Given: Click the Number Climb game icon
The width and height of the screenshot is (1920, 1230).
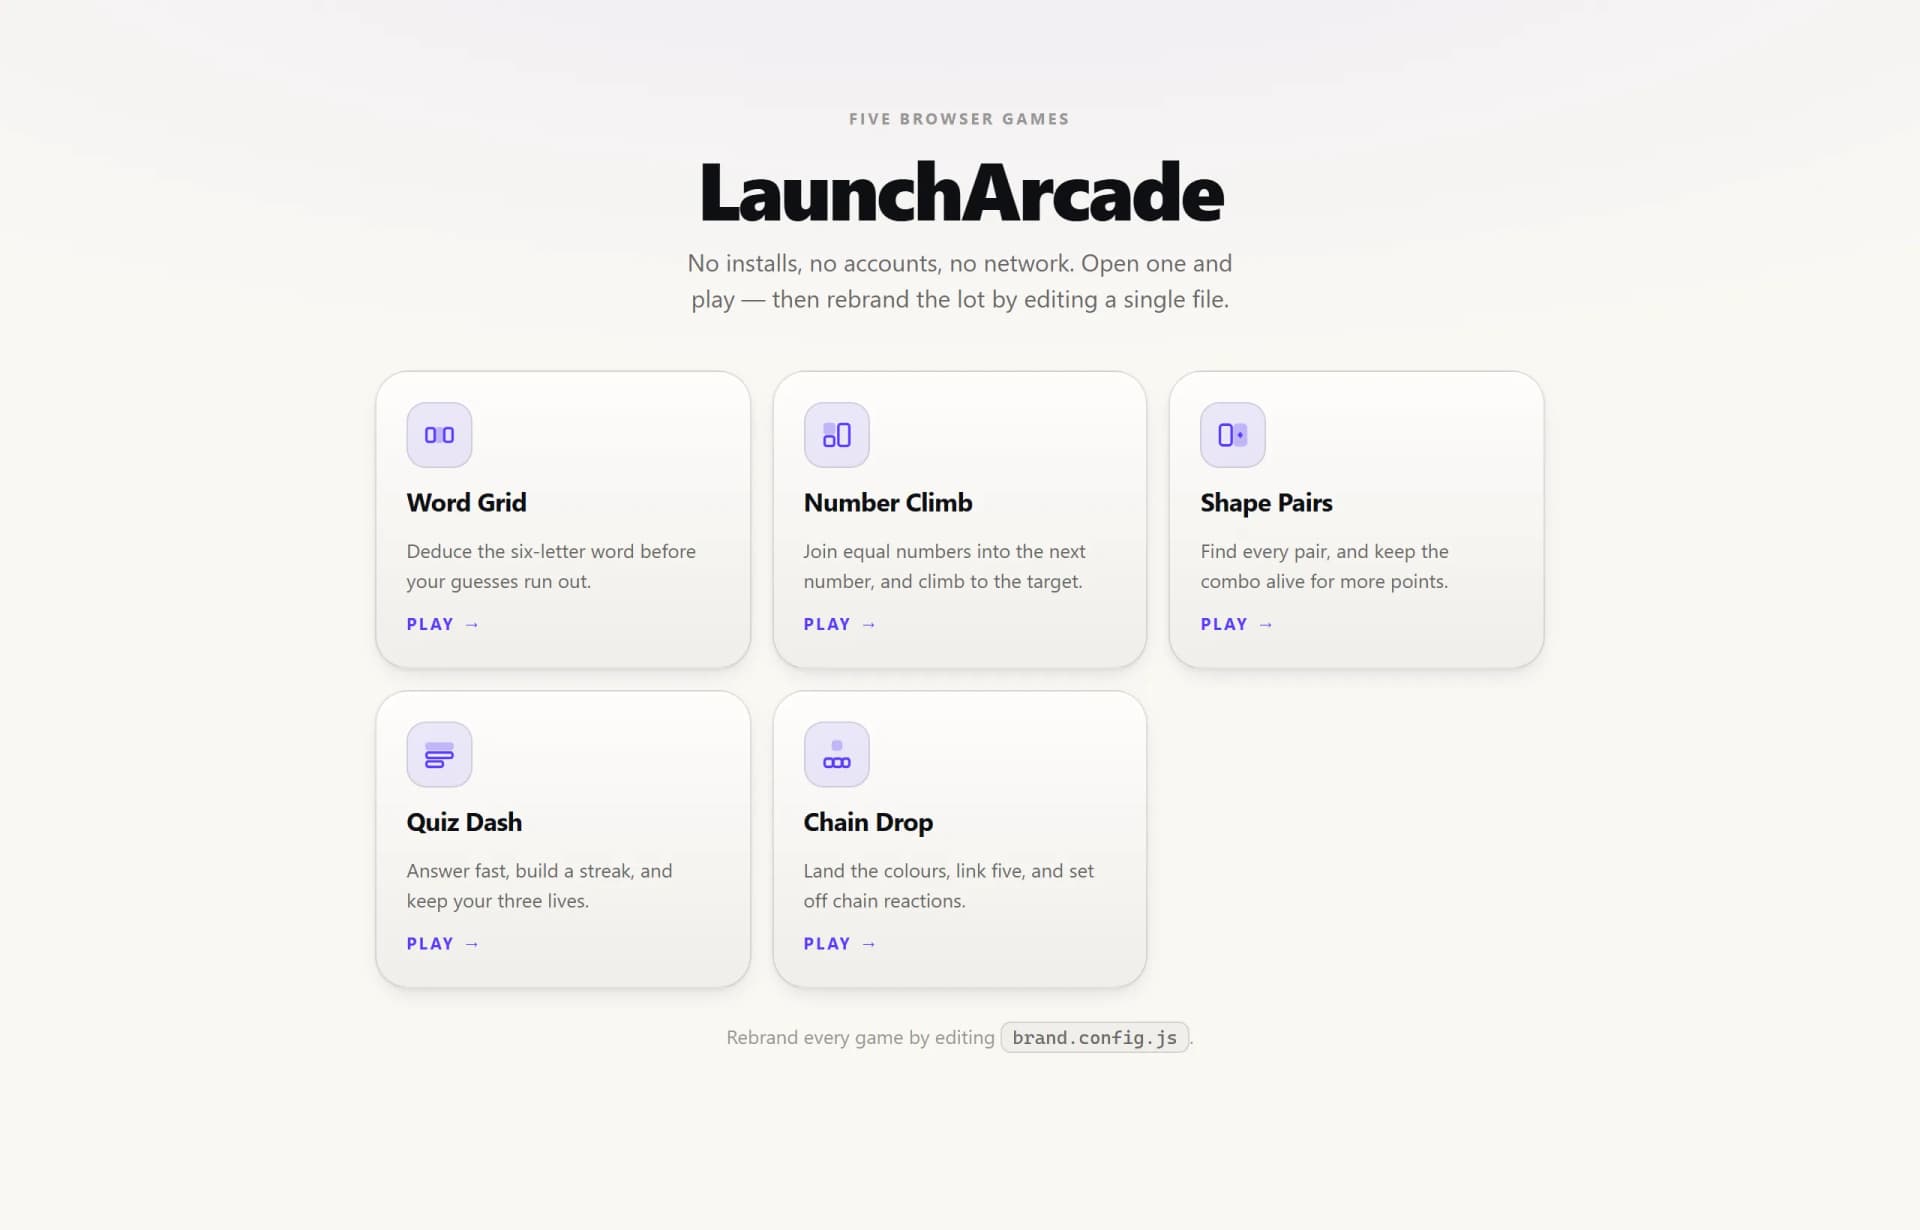Looking at the screenshot, I should coord(836,435).
